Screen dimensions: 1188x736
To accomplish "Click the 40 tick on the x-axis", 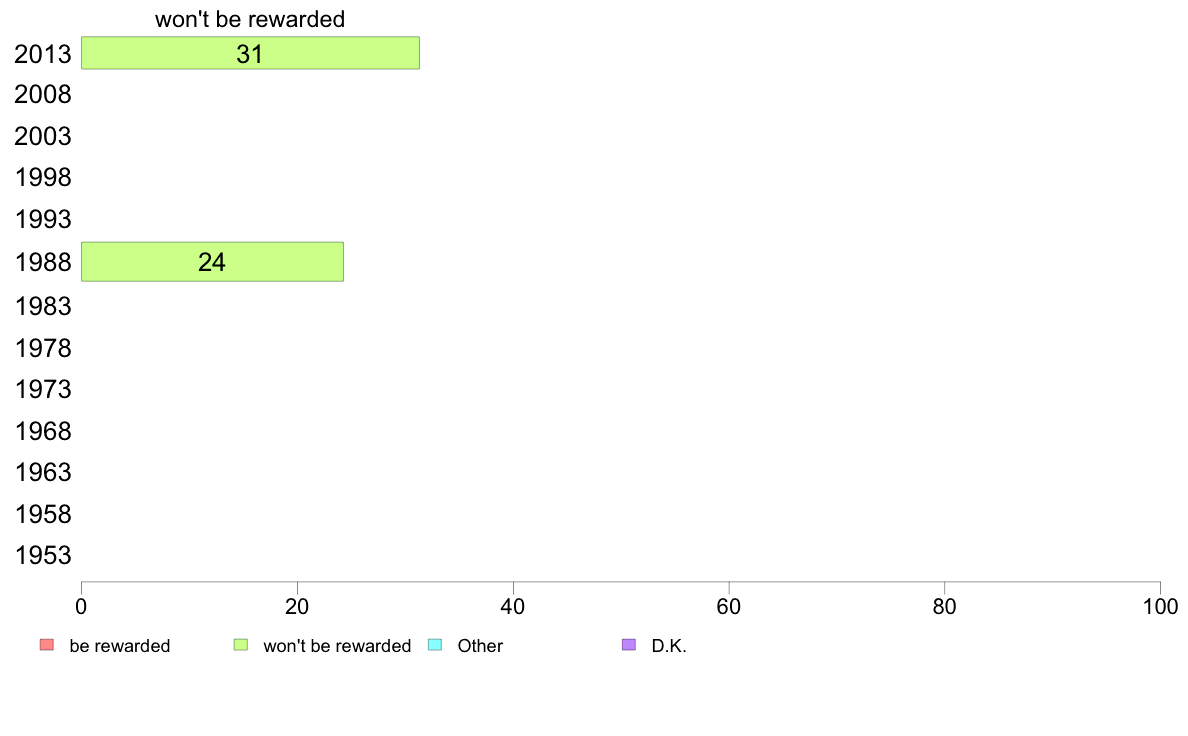I will click(x=513, y=606).
